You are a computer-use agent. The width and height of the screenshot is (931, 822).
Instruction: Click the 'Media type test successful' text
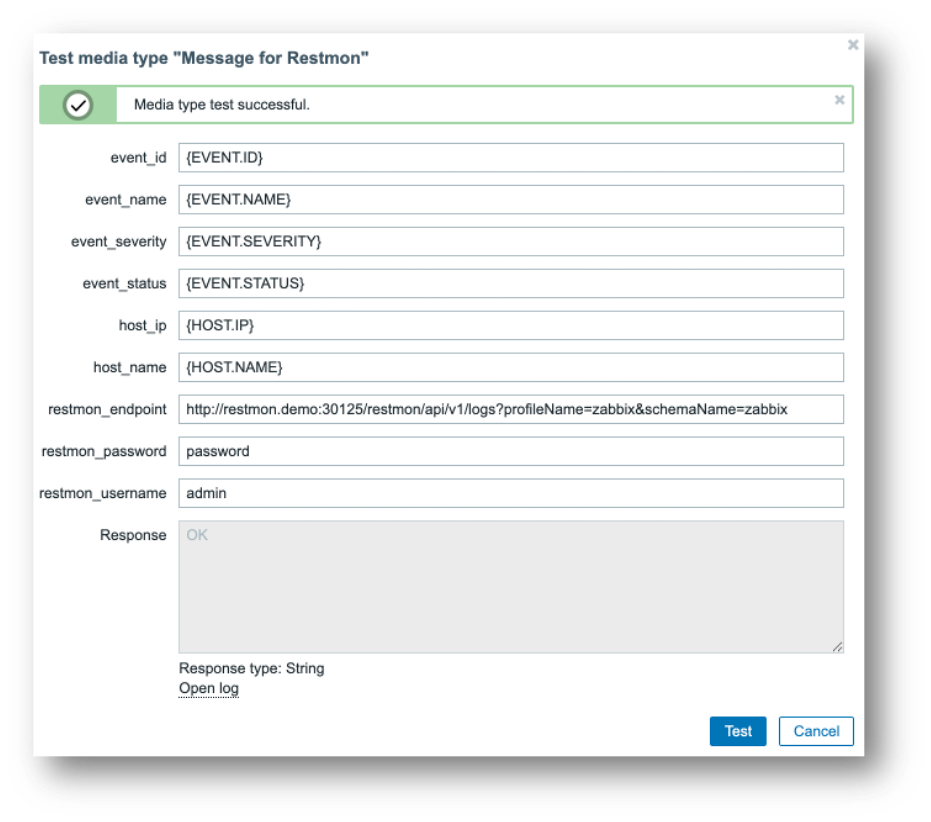(222, 105)
